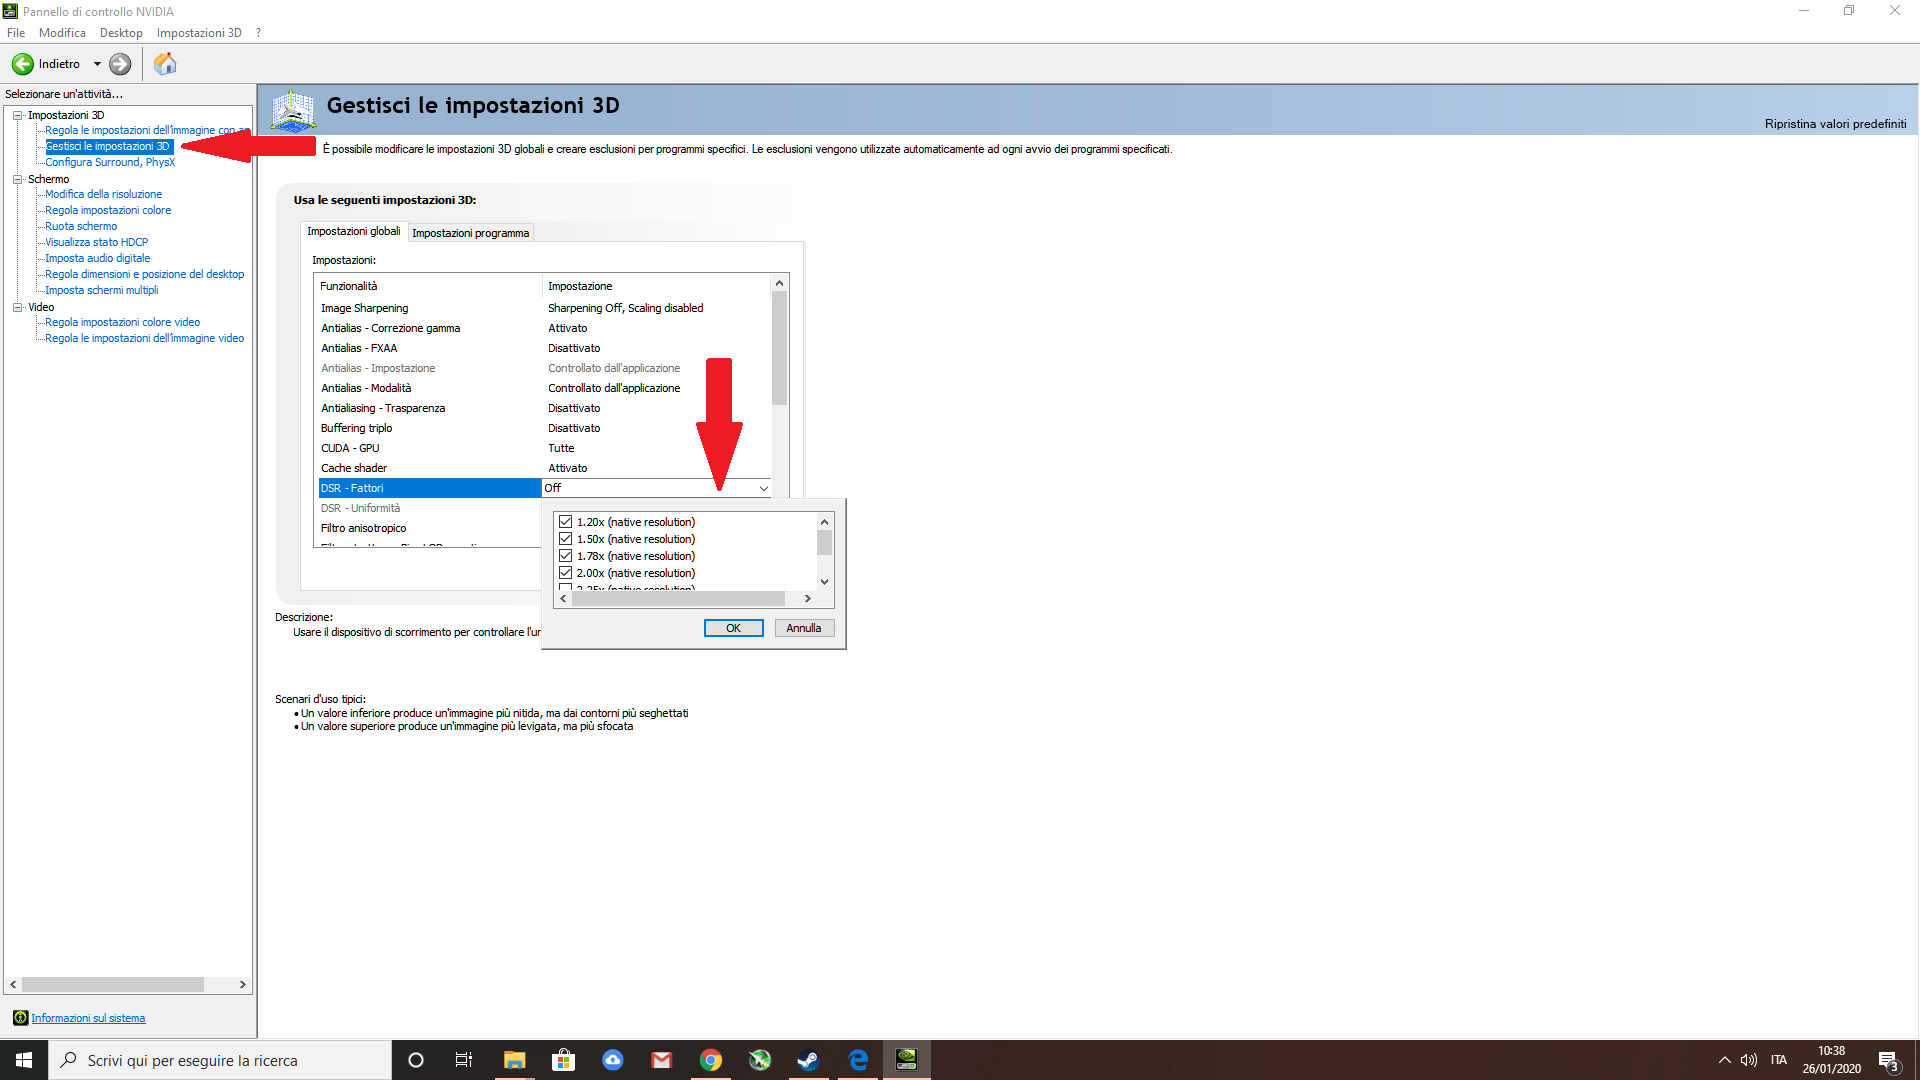Open Regola le impostazioni dell'immagine con anteprima

(147, 130)
